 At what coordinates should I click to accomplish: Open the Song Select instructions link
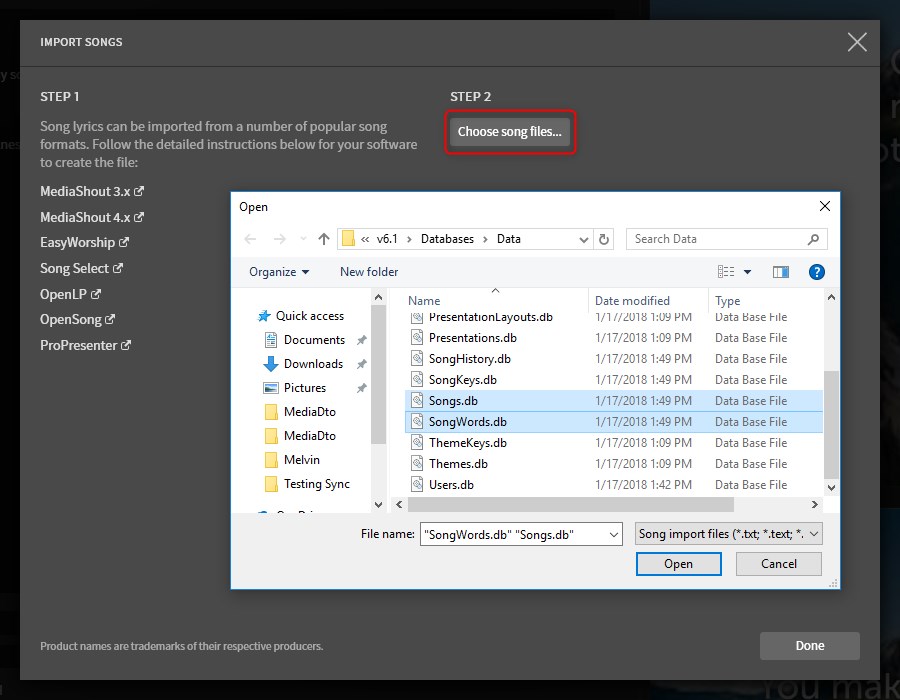pyautogui.click(x=82, y=269)
